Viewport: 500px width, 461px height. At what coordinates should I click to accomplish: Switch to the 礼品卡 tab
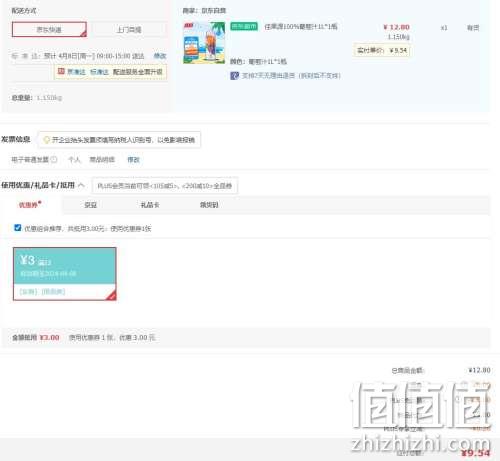tap(150, 205)
